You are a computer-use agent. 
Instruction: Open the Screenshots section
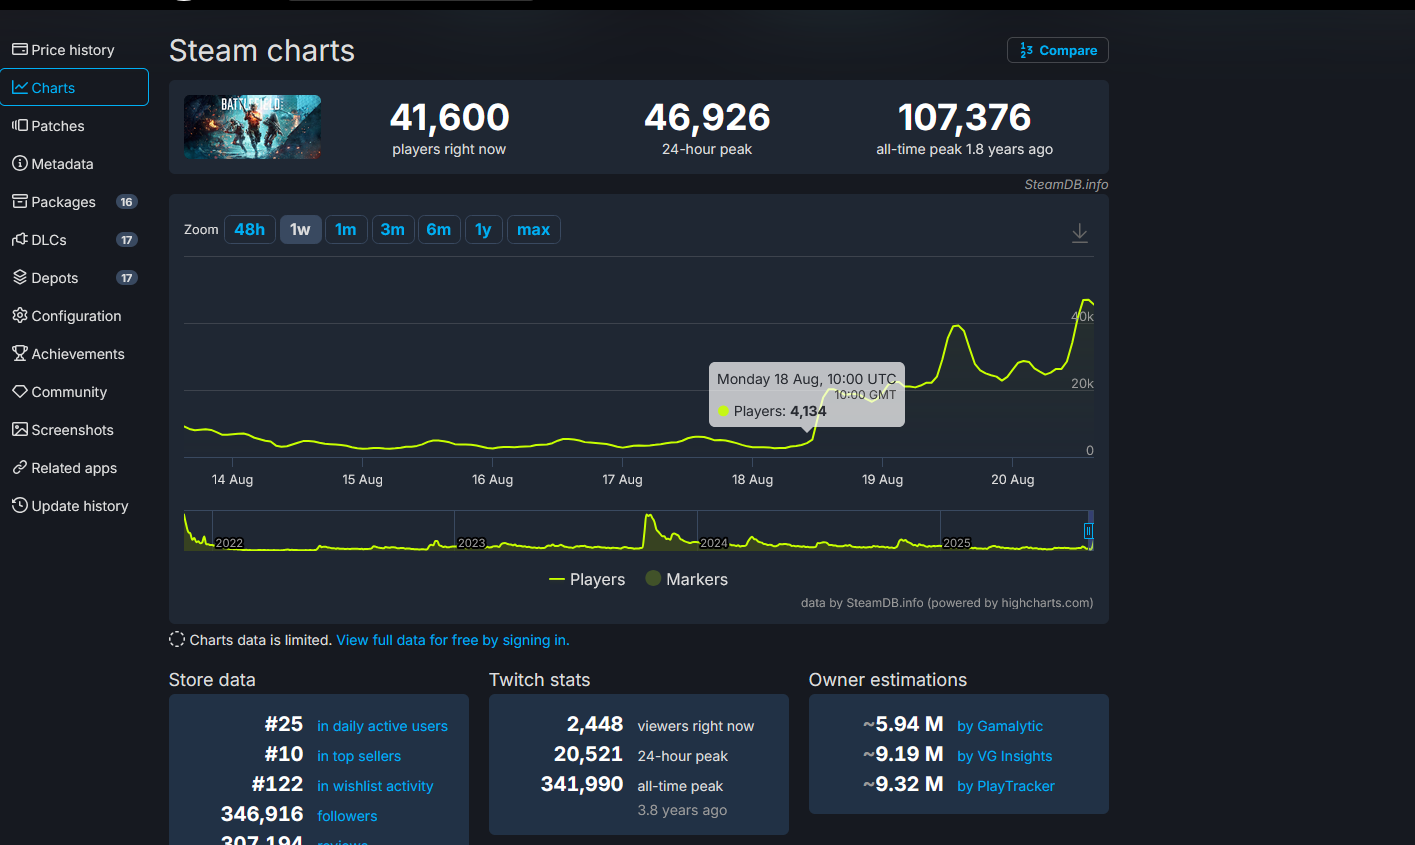tap(63, 430)
